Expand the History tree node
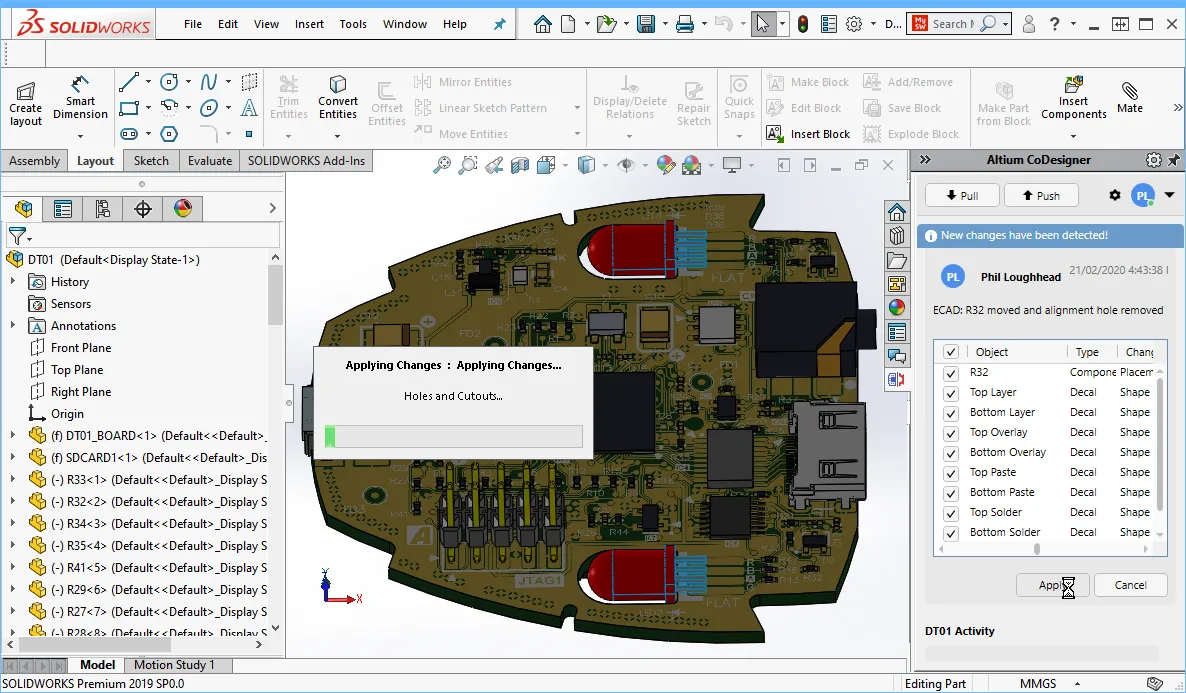This screenshot has width=1186, height=693. tap(13, 282)
